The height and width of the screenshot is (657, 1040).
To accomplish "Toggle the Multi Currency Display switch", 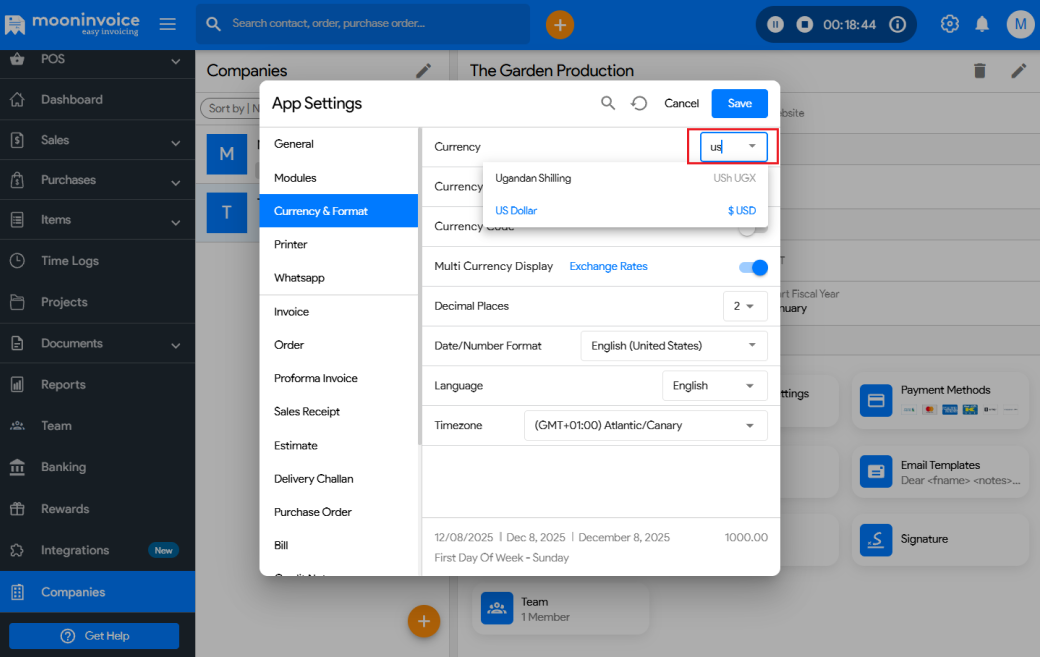I will tap(753, 267).
